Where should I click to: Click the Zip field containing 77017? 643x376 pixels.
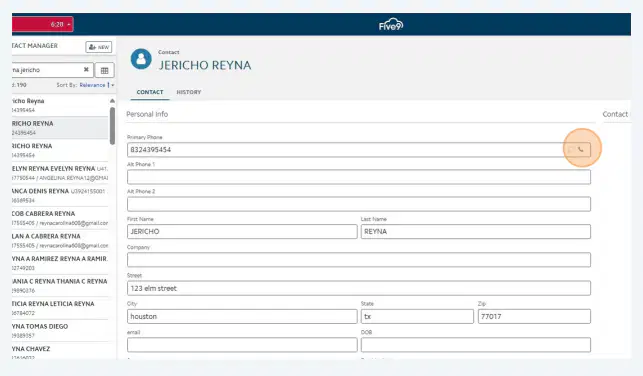[534, 317]
